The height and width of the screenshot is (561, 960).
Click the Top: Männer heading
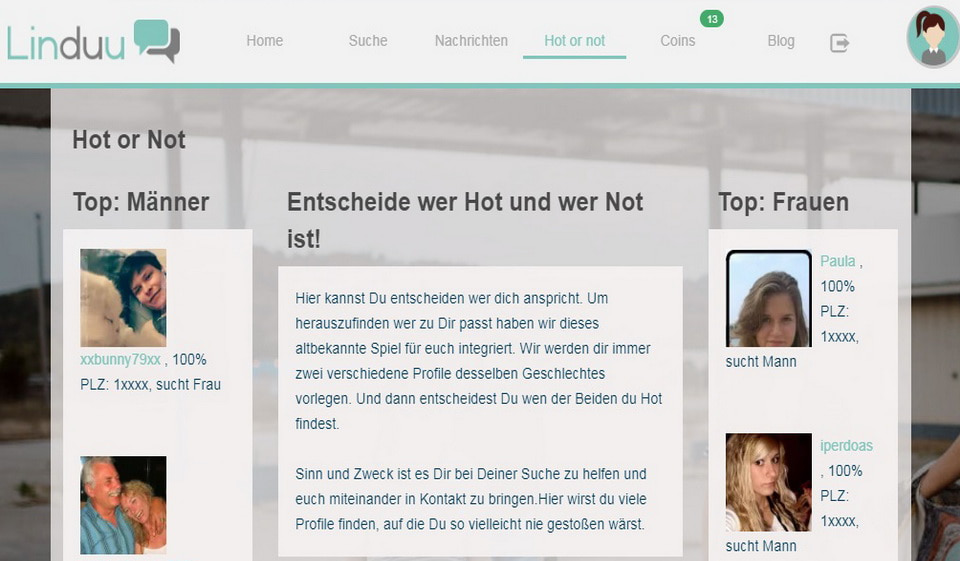coord(141,202)
